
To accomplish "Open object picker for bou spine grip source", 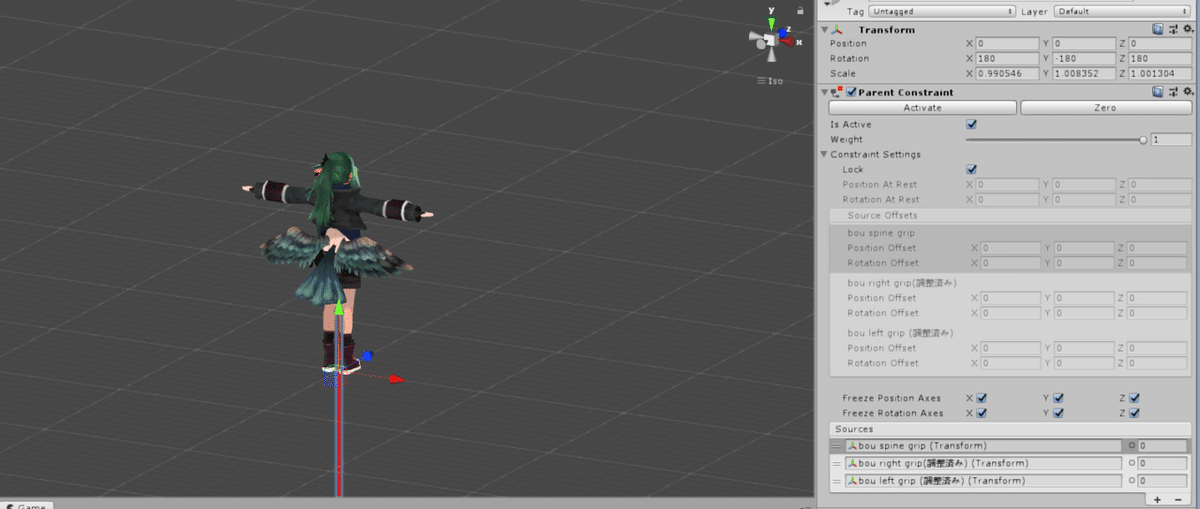I will click(x=1131, y=446).
